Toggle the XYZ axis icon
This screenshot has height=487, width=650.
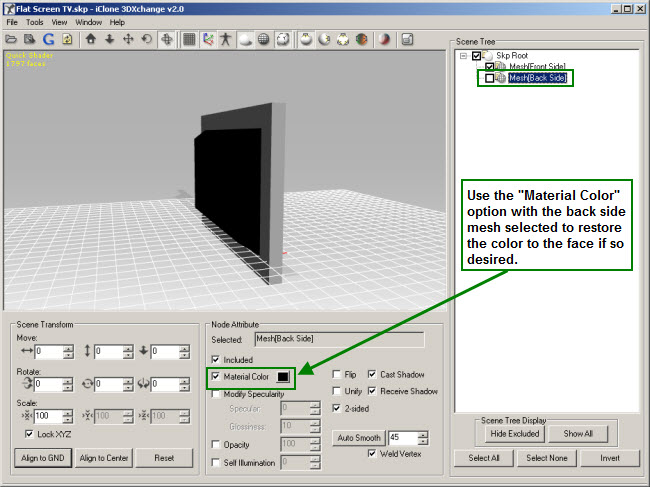coord(208,40)
